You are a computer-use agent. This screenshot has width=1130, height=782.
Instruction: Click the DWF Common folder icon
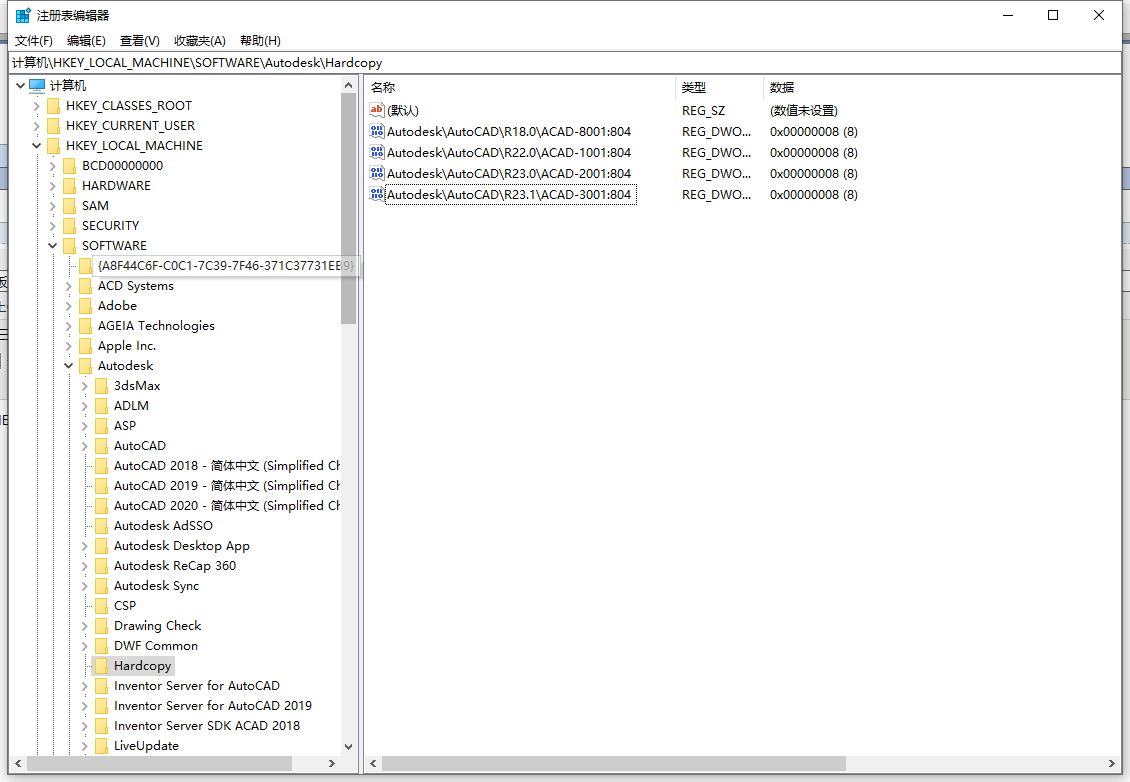[102, 646]
